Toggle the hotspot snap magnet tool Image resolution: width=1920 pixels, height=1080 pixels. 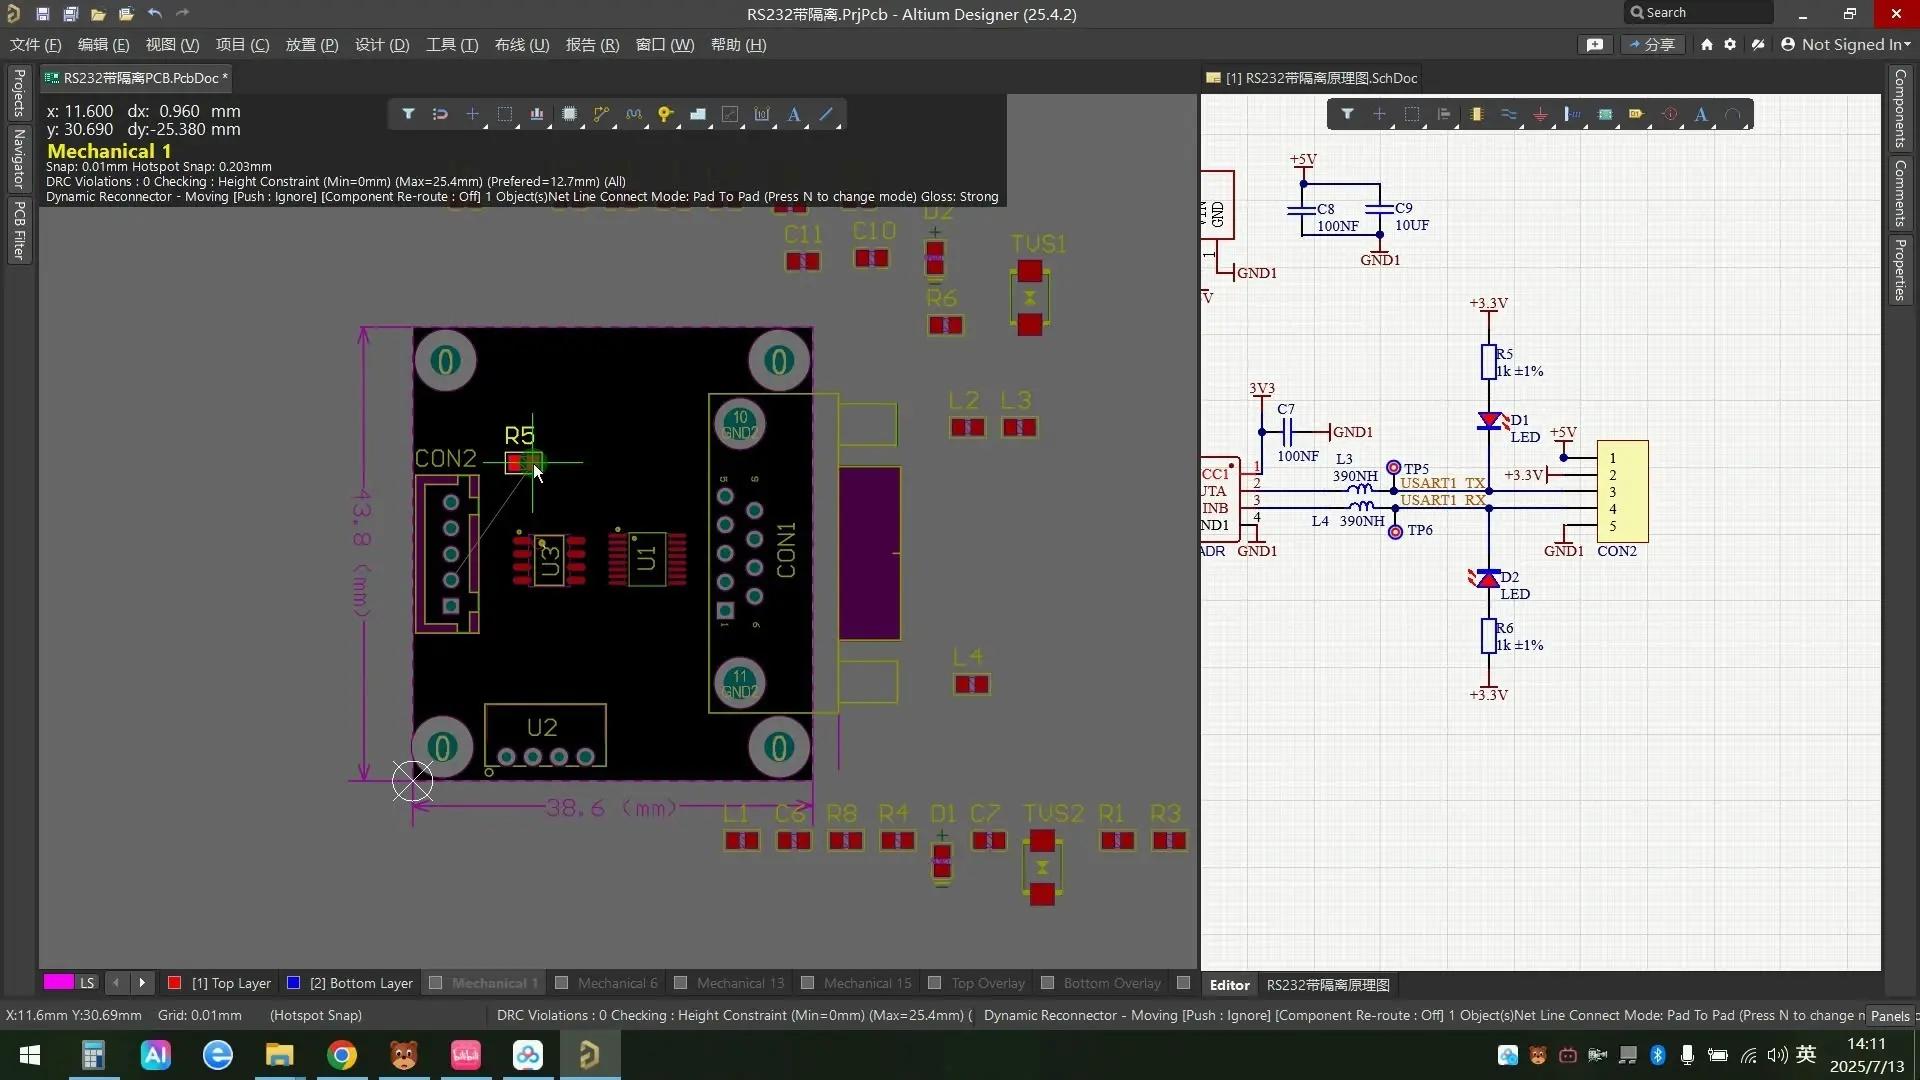[x=440, y=114]
